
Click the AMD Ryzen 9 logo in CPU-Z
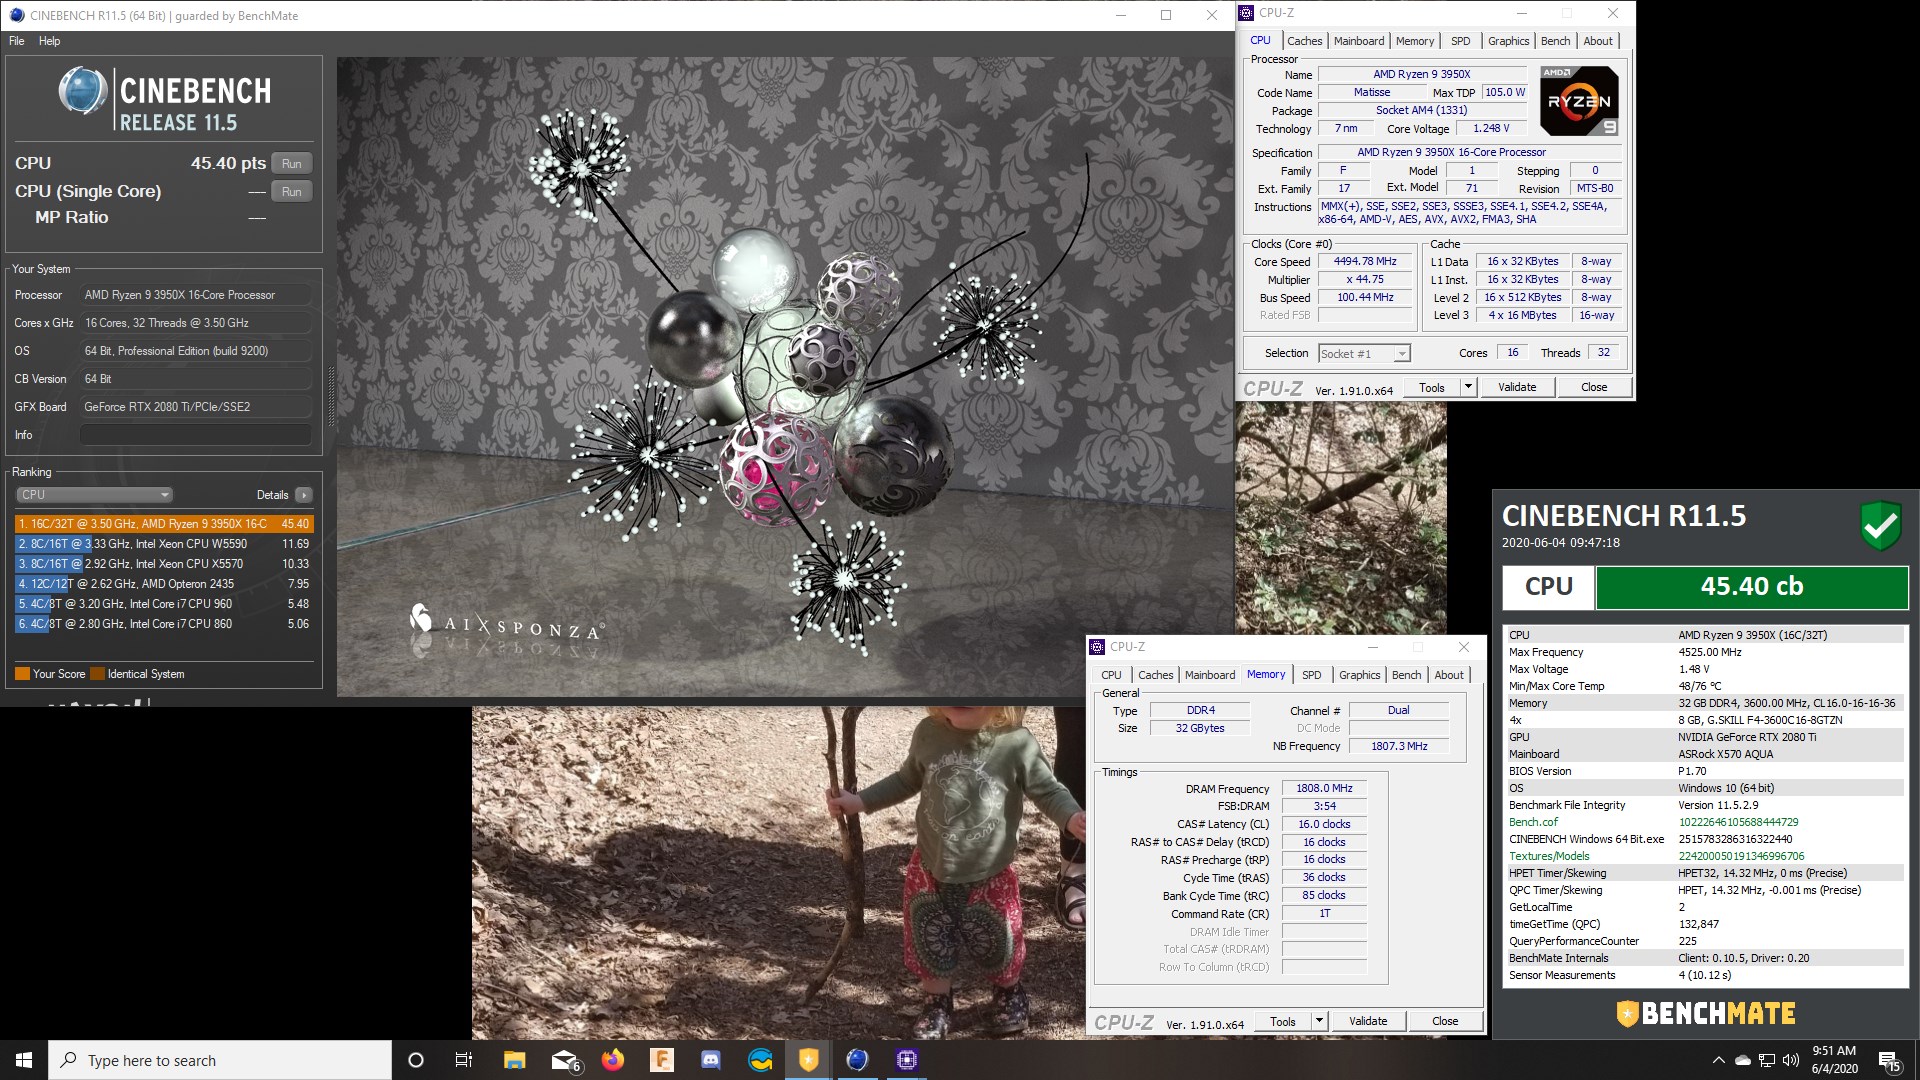(1579, 101)
